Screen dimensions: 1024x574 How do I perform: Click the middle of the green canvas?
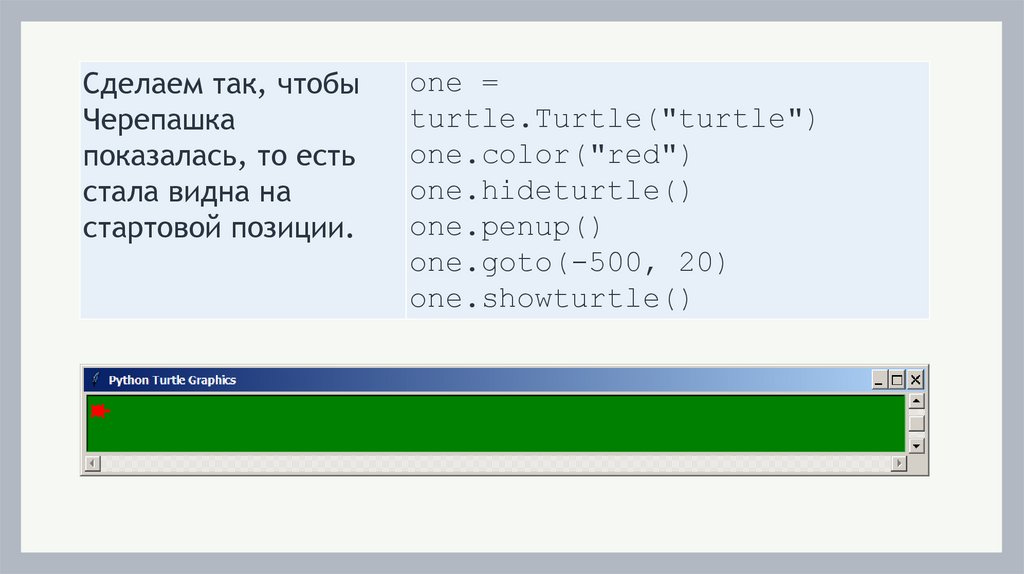496,423
